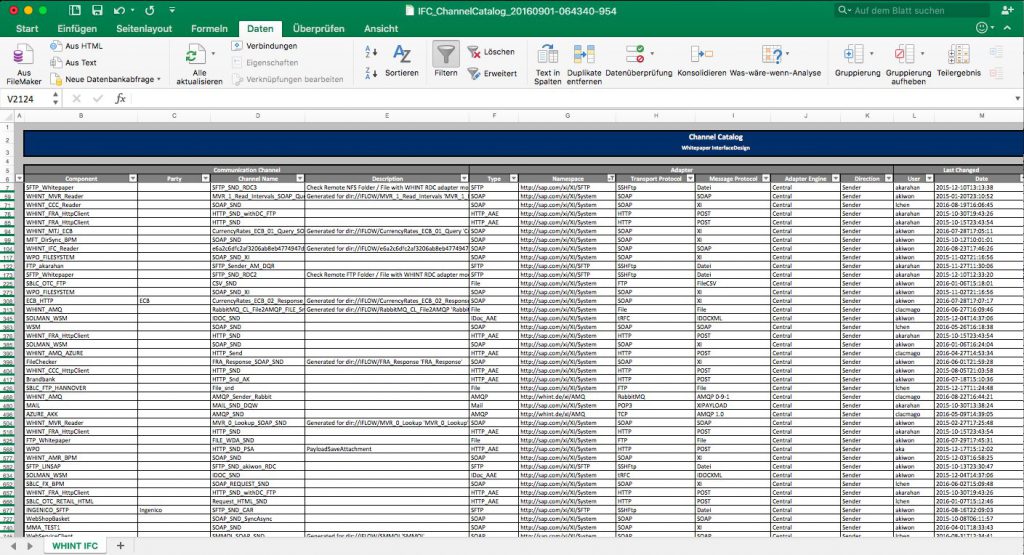This screenshot has height=555, width=1024.
Task: Click the Text in Spalten icon
Action: (547, 54)
